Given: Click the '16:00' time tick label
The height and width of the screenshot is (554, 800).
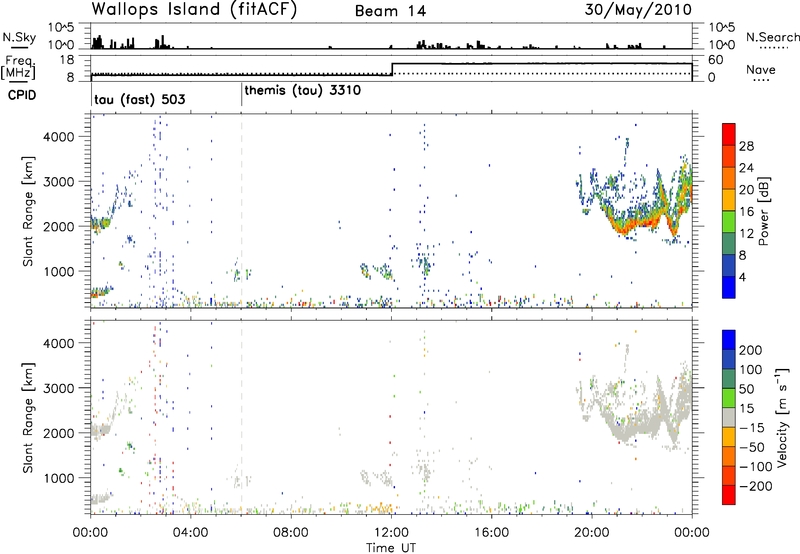Looking at the screenshot, I should click(491, 533).
